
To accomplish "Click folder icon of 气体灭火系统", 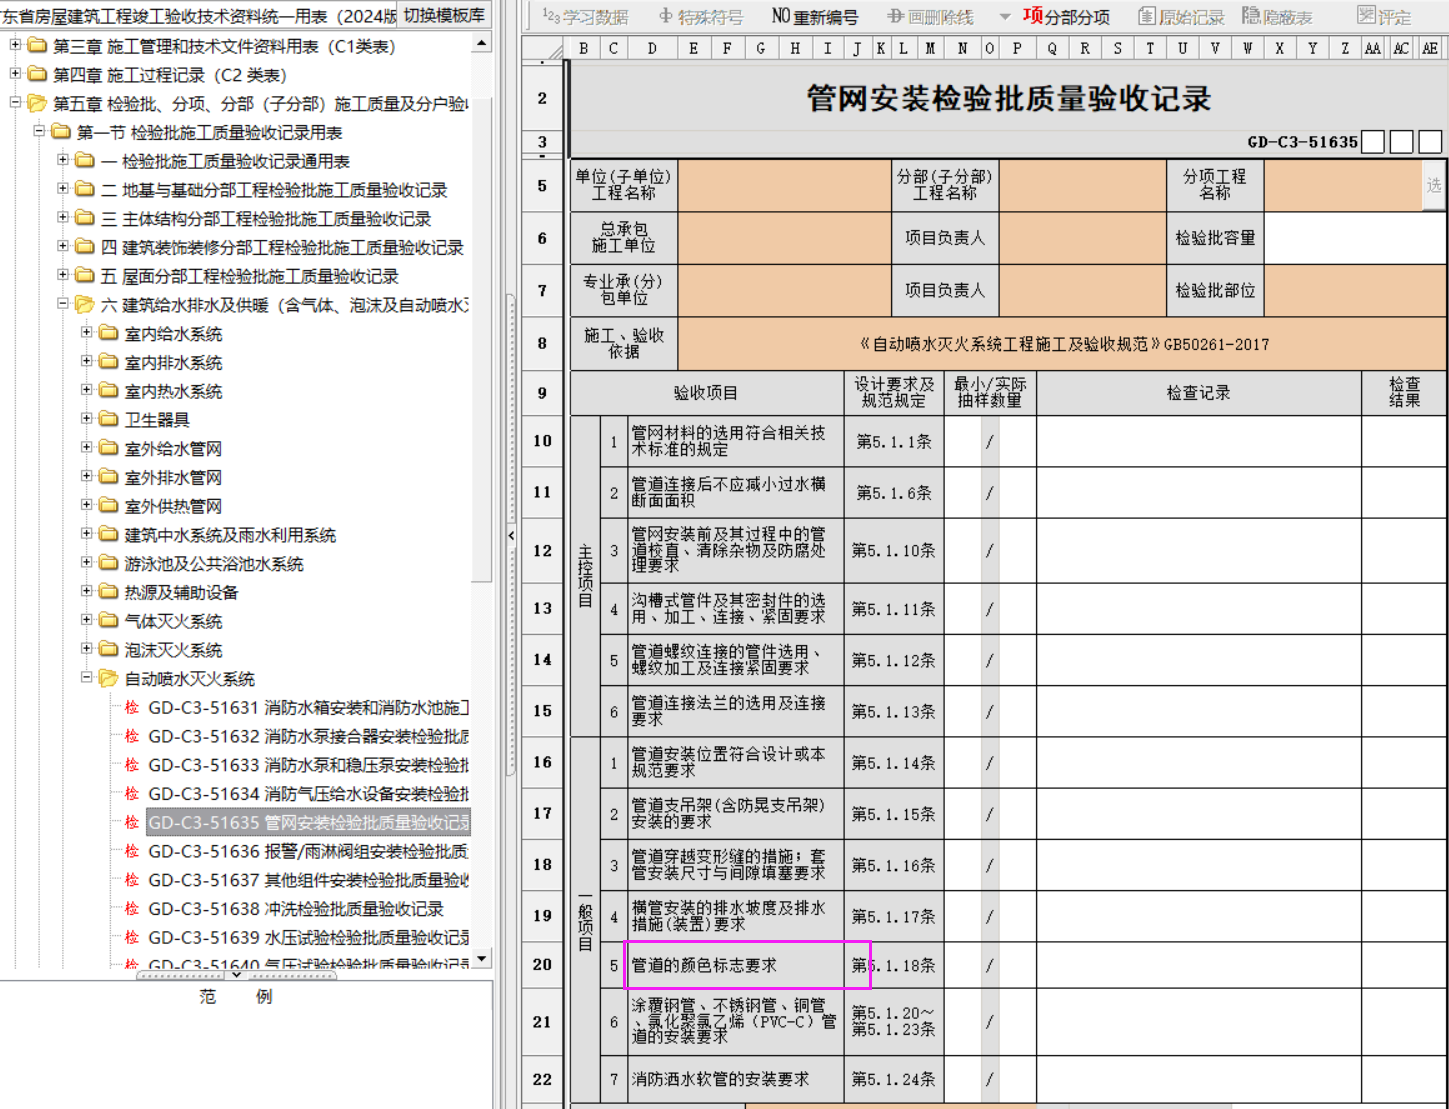I will (108, 621).
